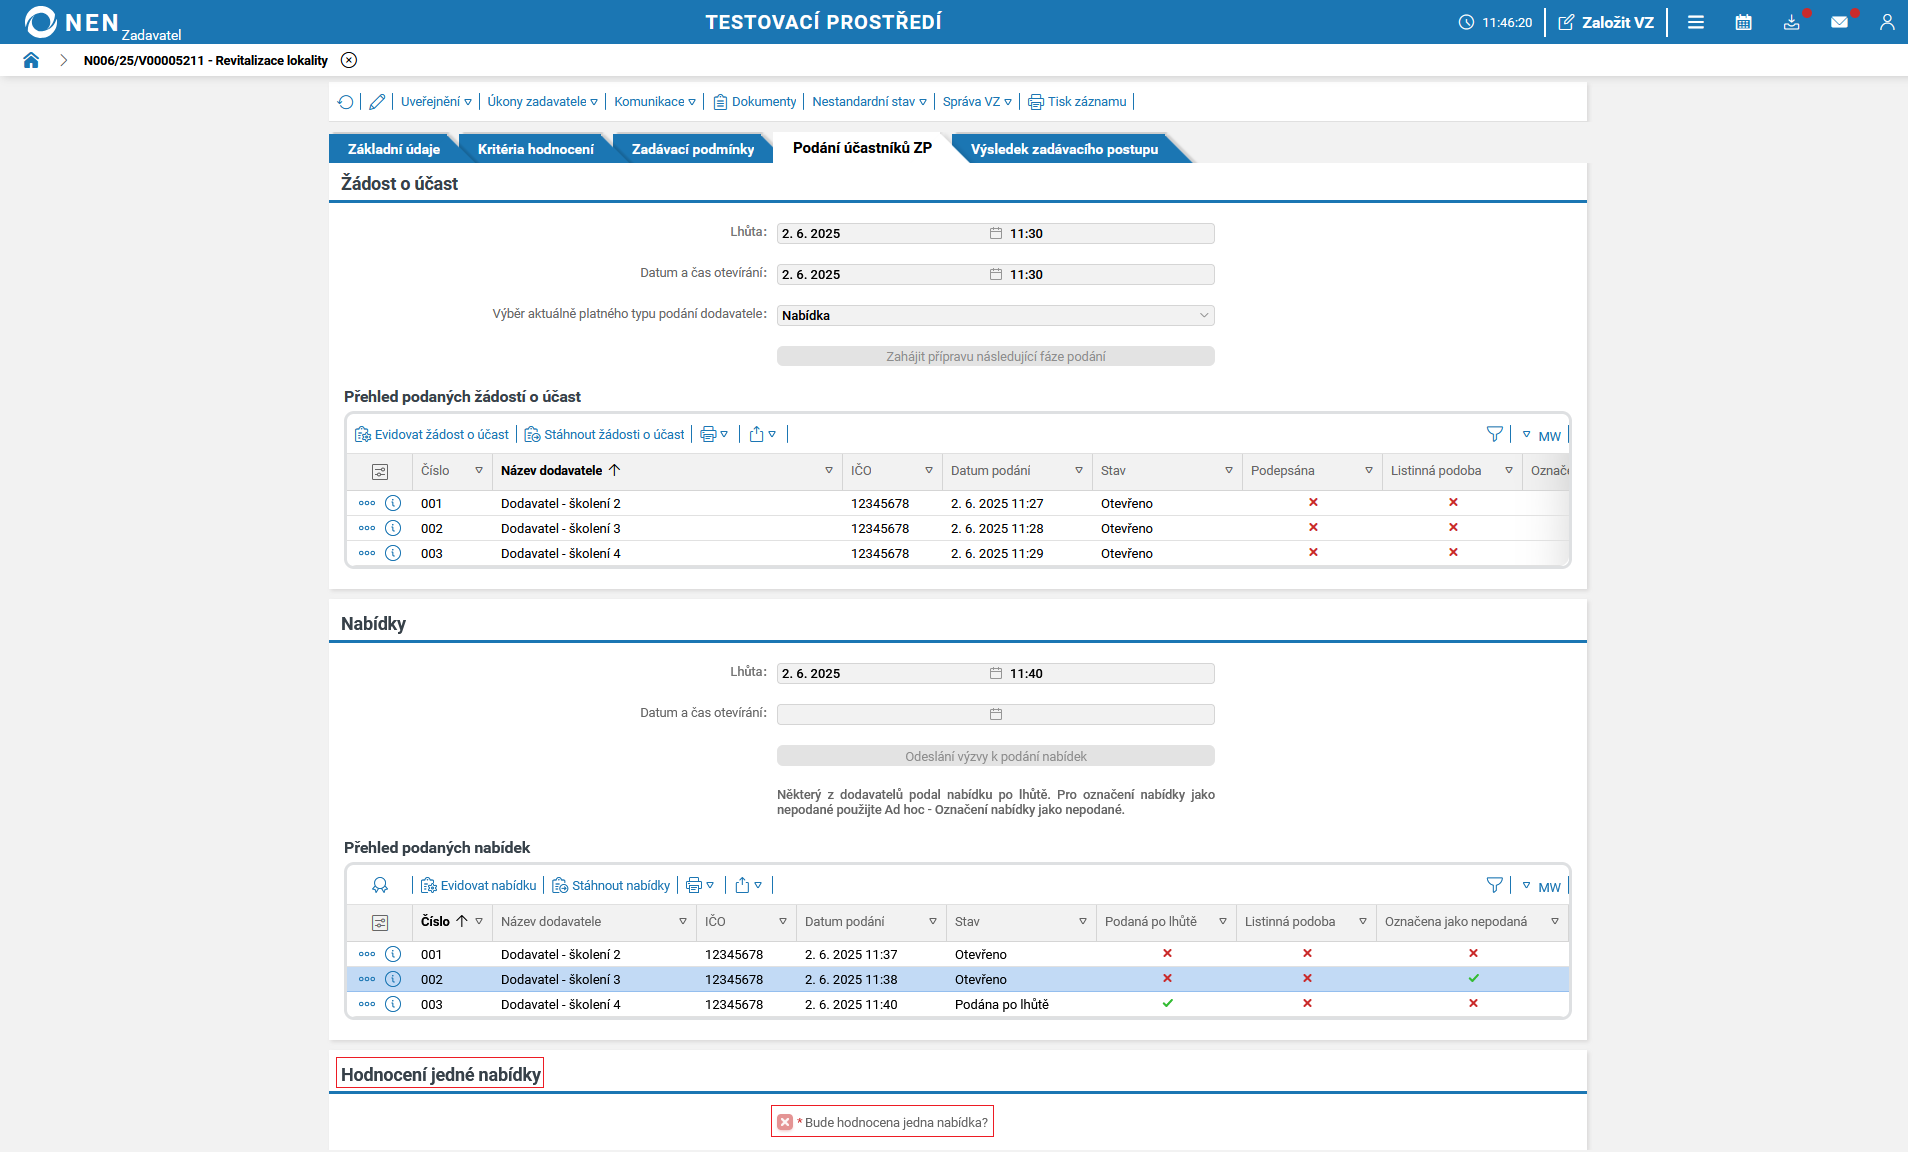Open the Výsledek zadávacího postupu tab
The width and height of the screenshot is (1908, 1152).
click(x=1064, y=149)
